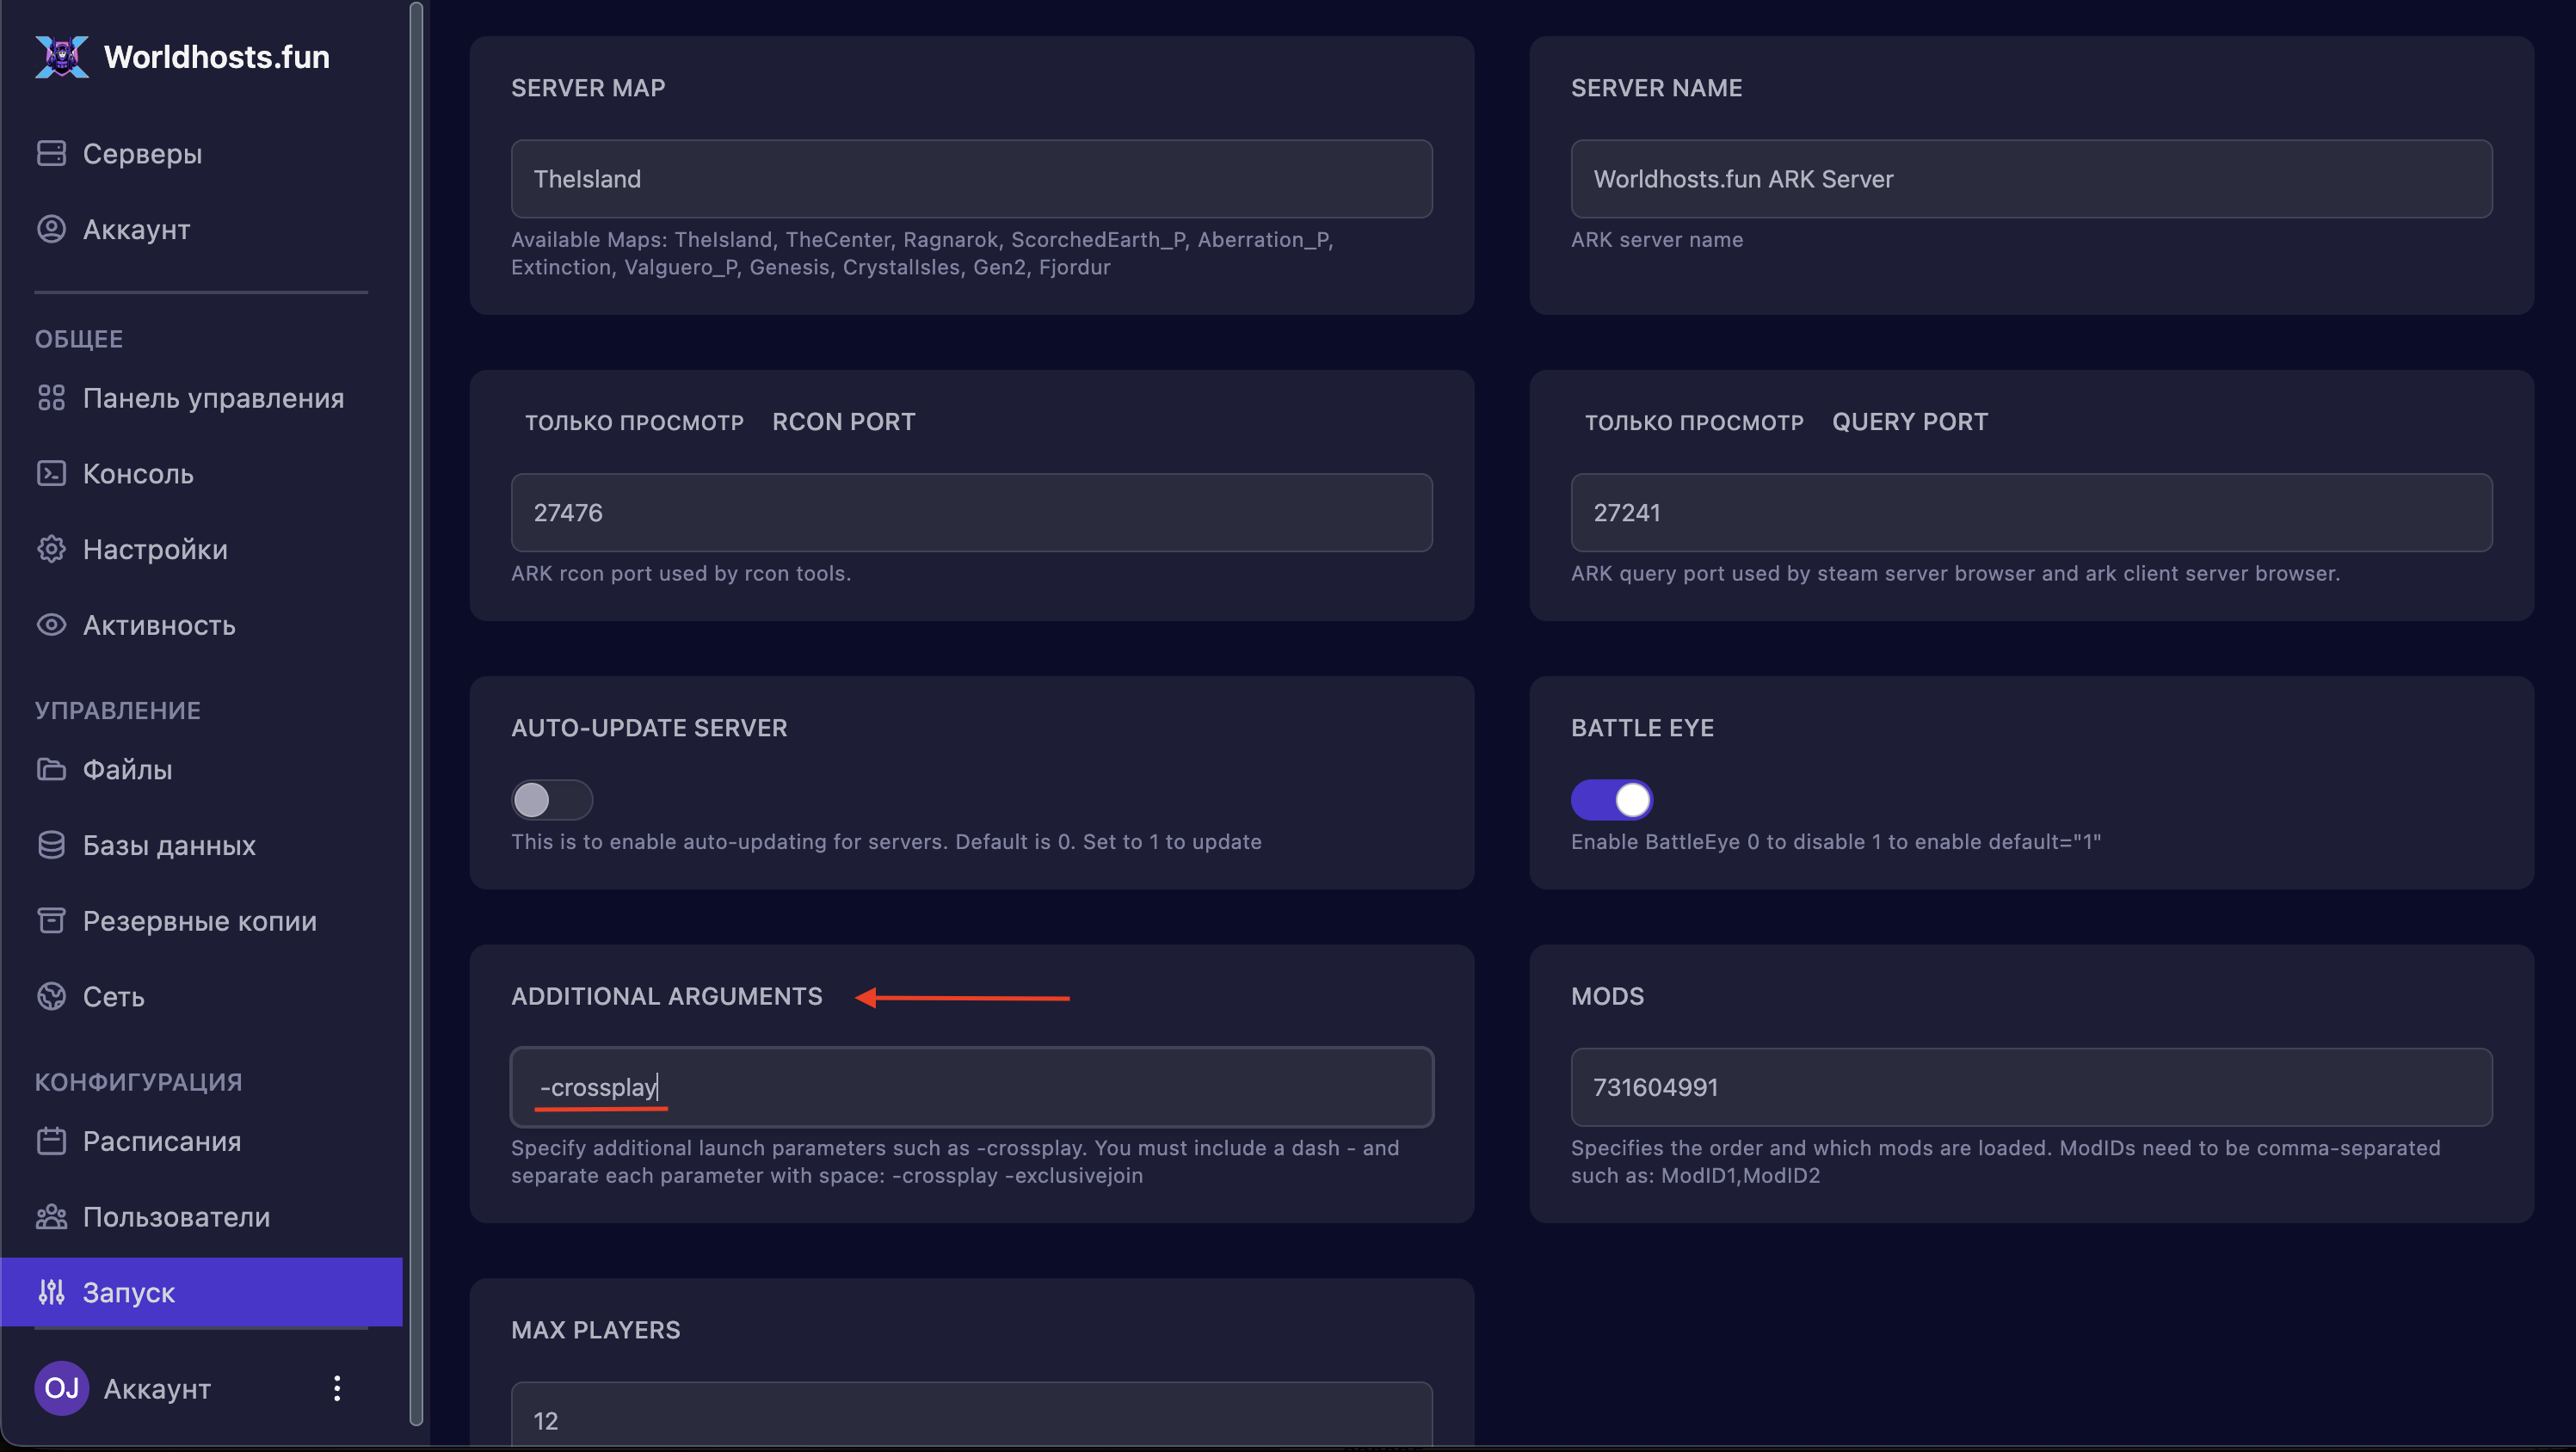
Task: Enable the Auto-Update Server toggle
Action: pyautogui.click(x=551, y=800)
